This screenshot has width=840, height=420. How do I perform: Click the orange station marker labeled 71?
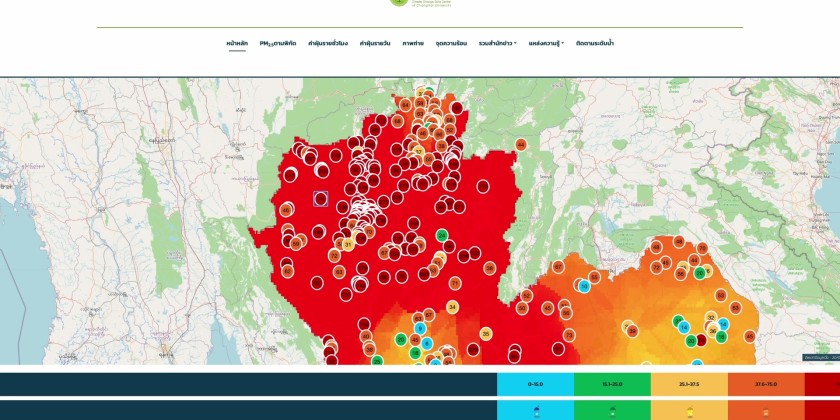pos(455,283)
